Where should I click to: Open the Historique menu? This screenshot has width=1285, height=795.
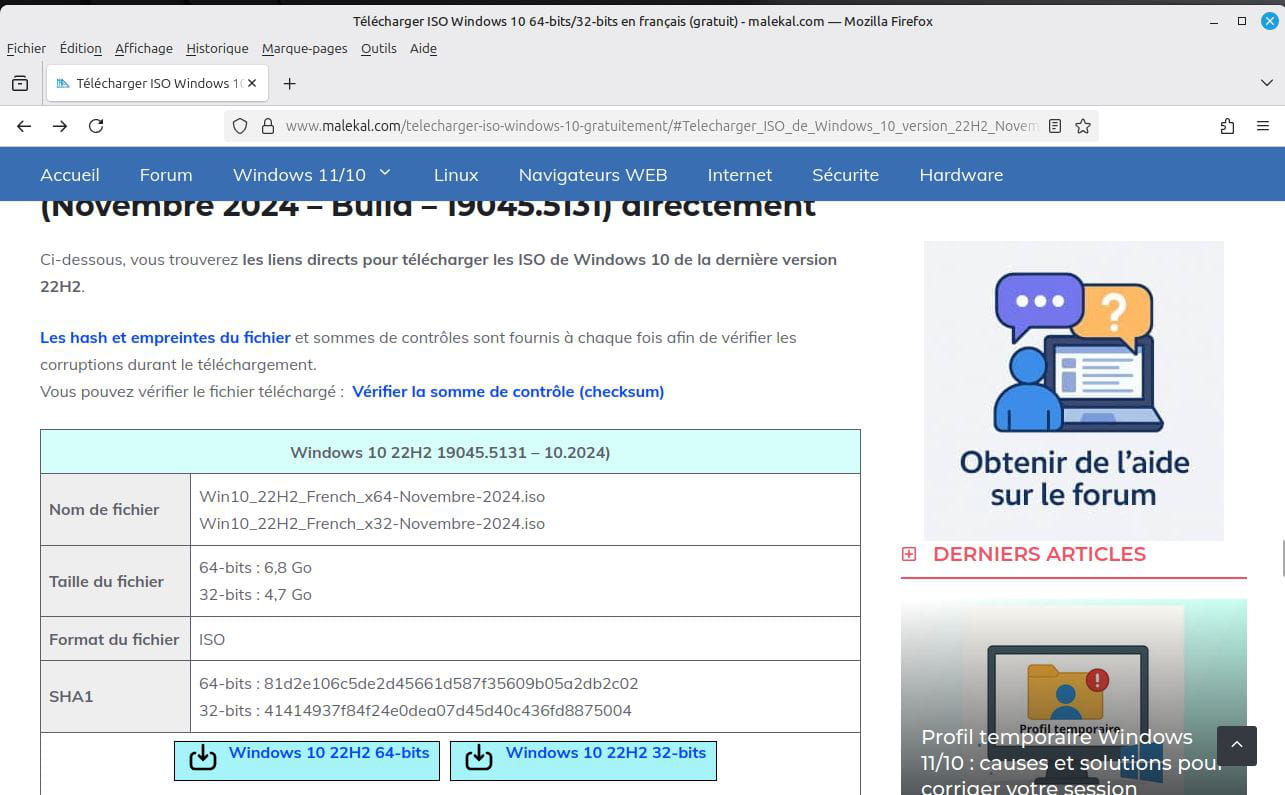click(217, 48)
